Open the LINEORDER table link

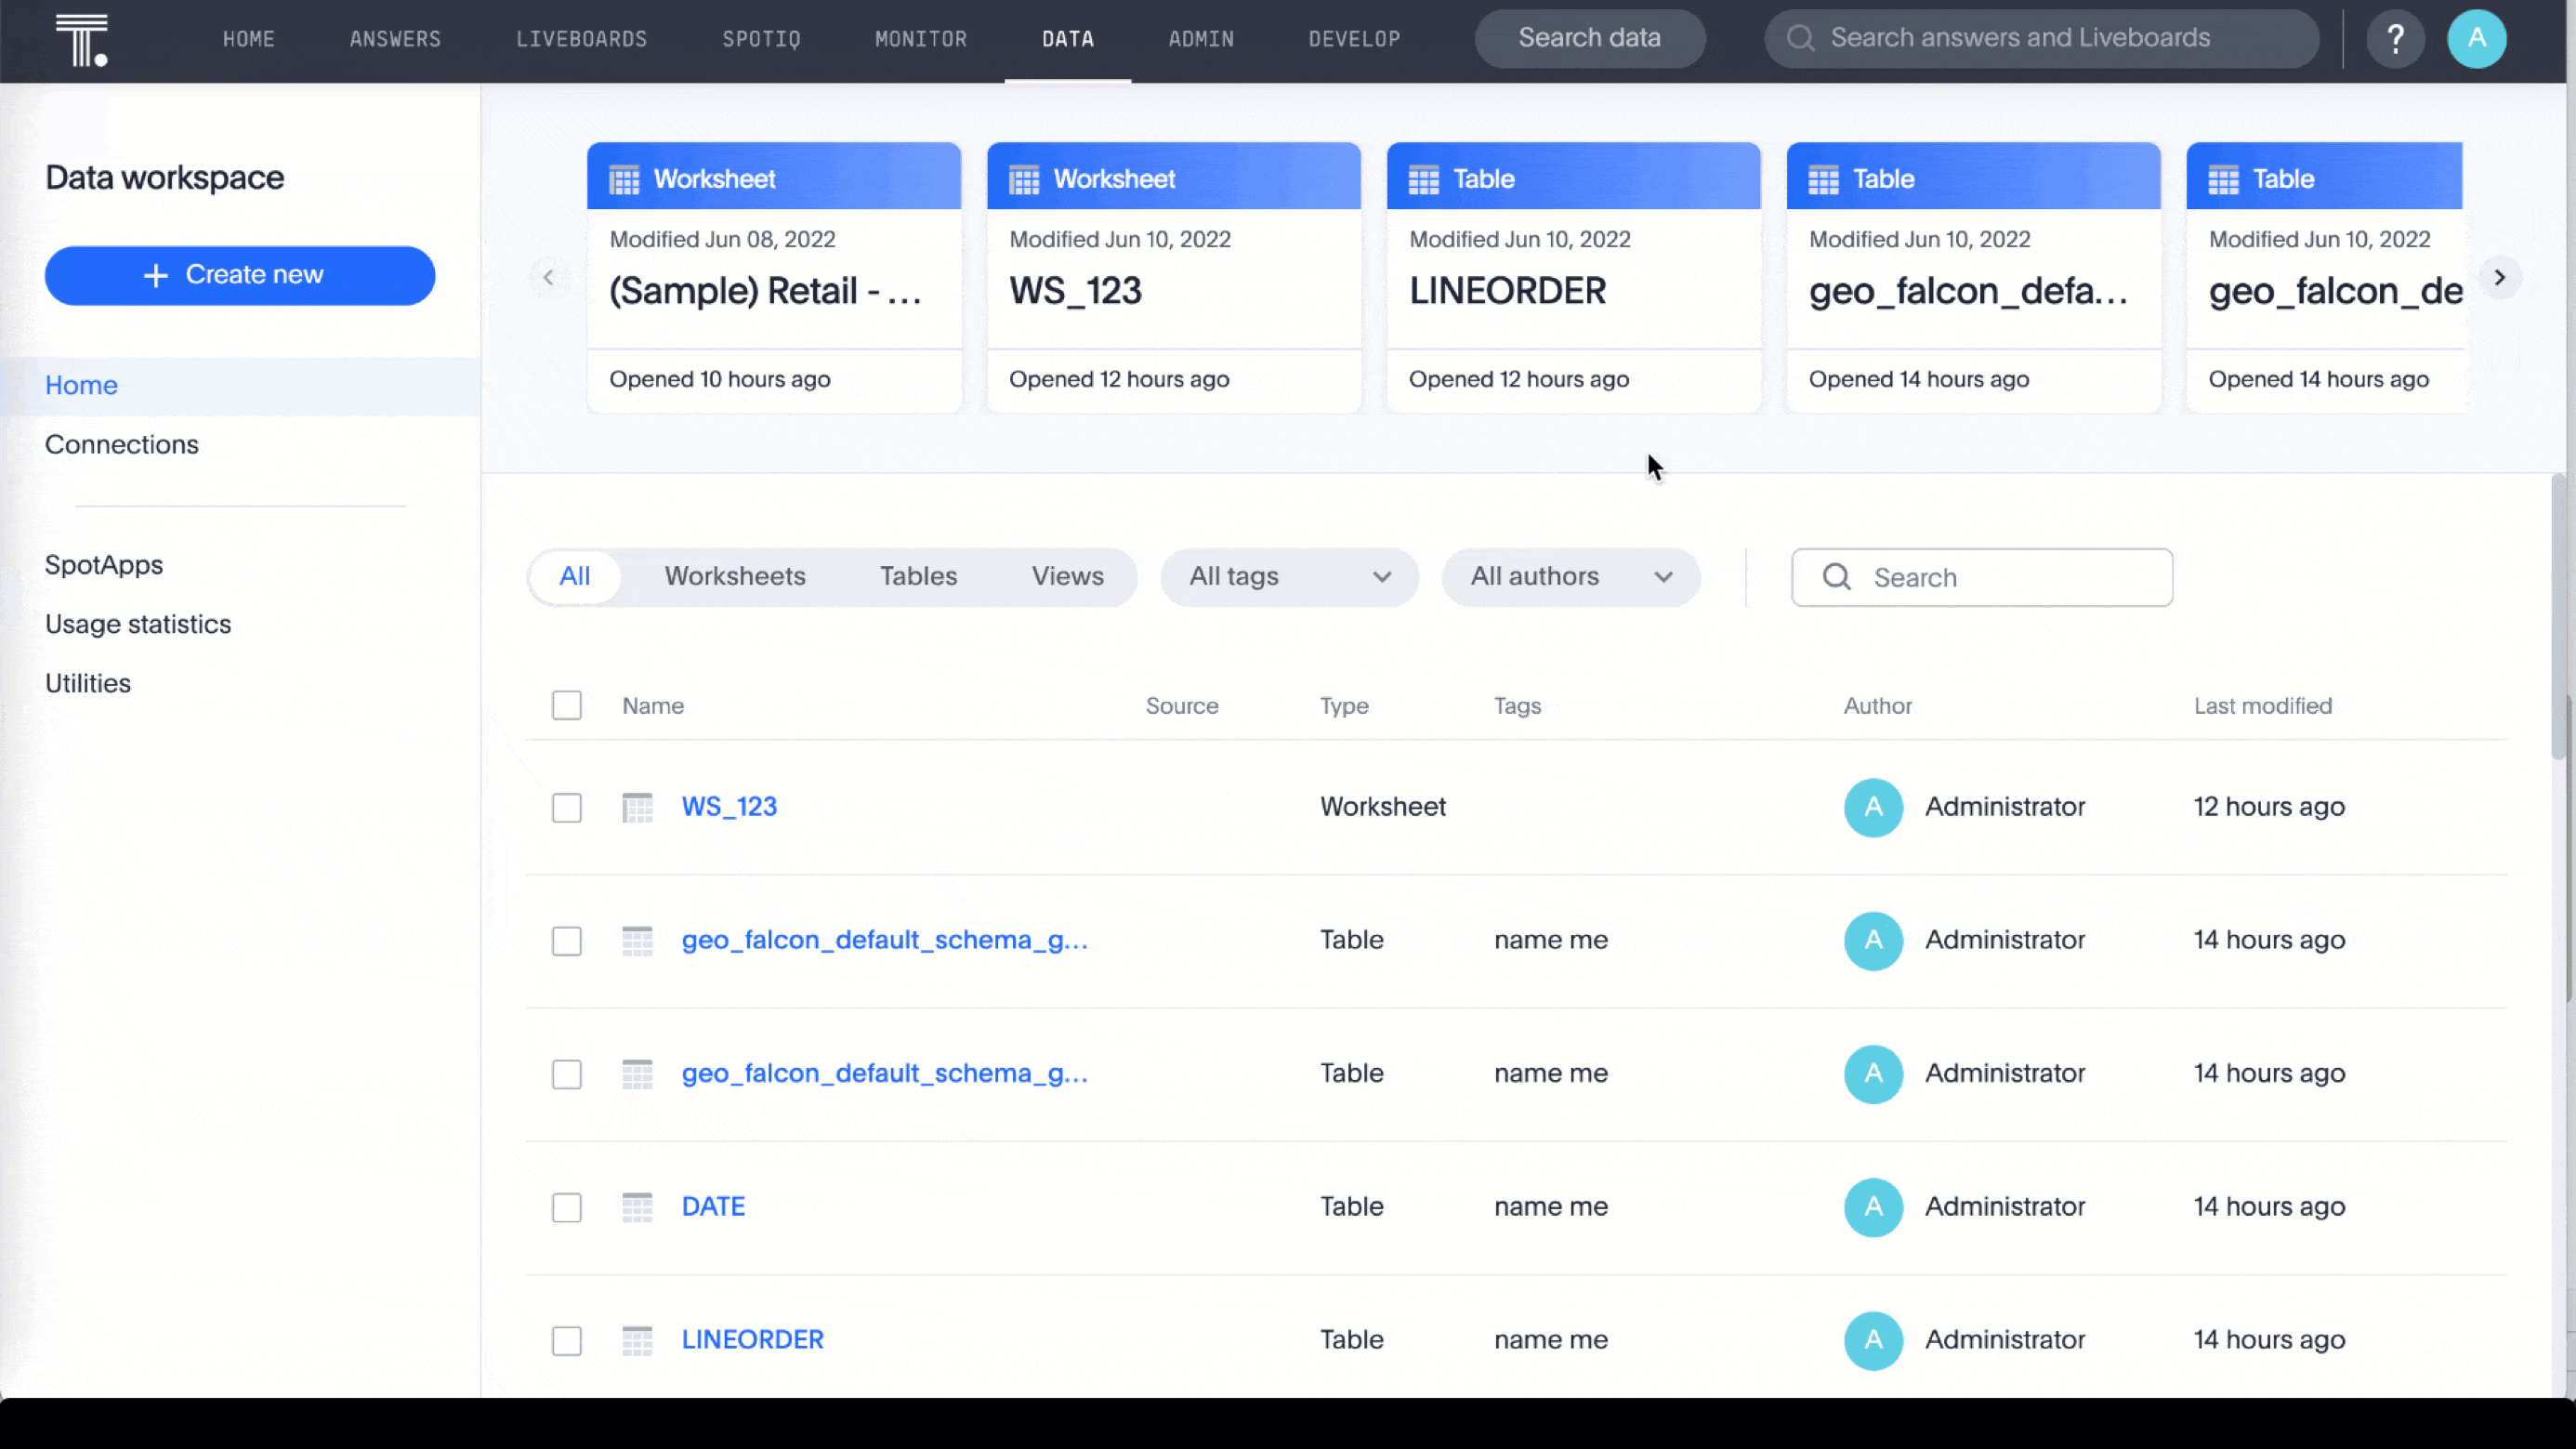752,1340
